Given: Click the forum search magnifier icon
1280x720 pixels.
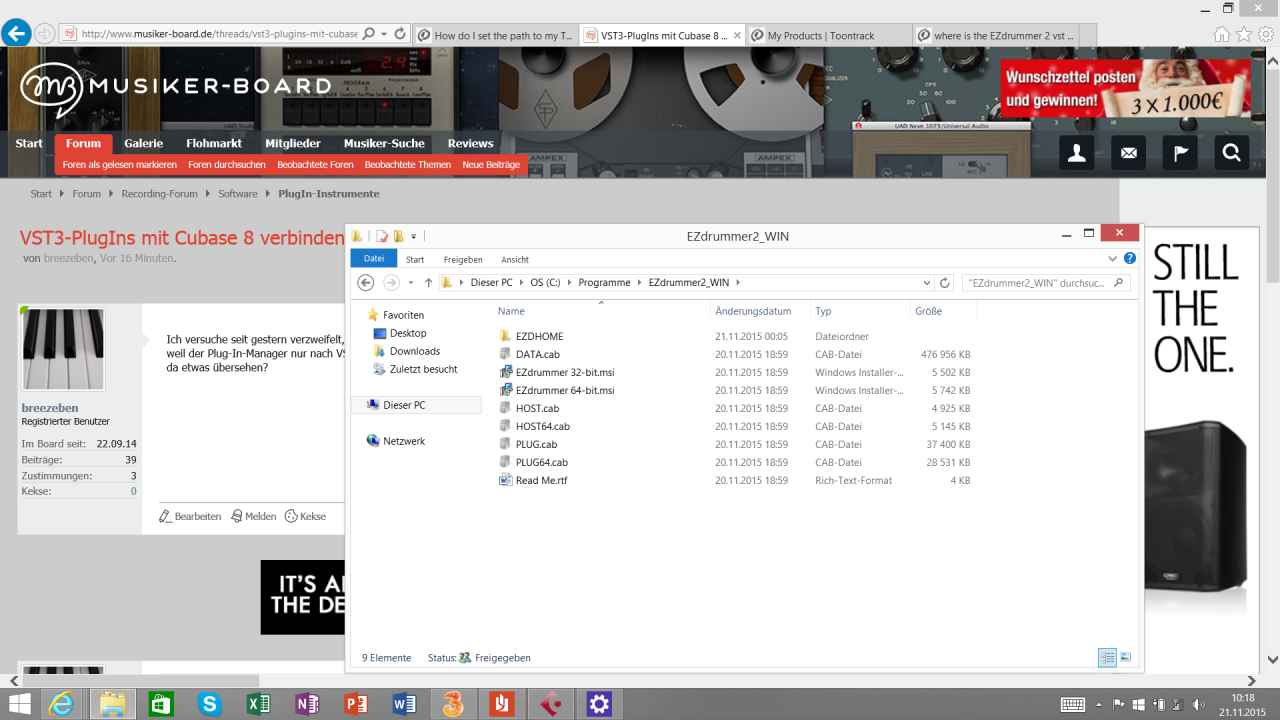Looking at the screenshot, I should (x=1231, y=153).
